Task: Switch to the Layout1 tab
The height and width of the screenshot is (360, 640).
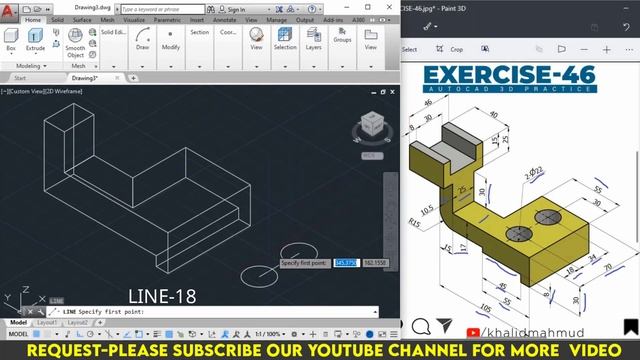Action: 47,322
